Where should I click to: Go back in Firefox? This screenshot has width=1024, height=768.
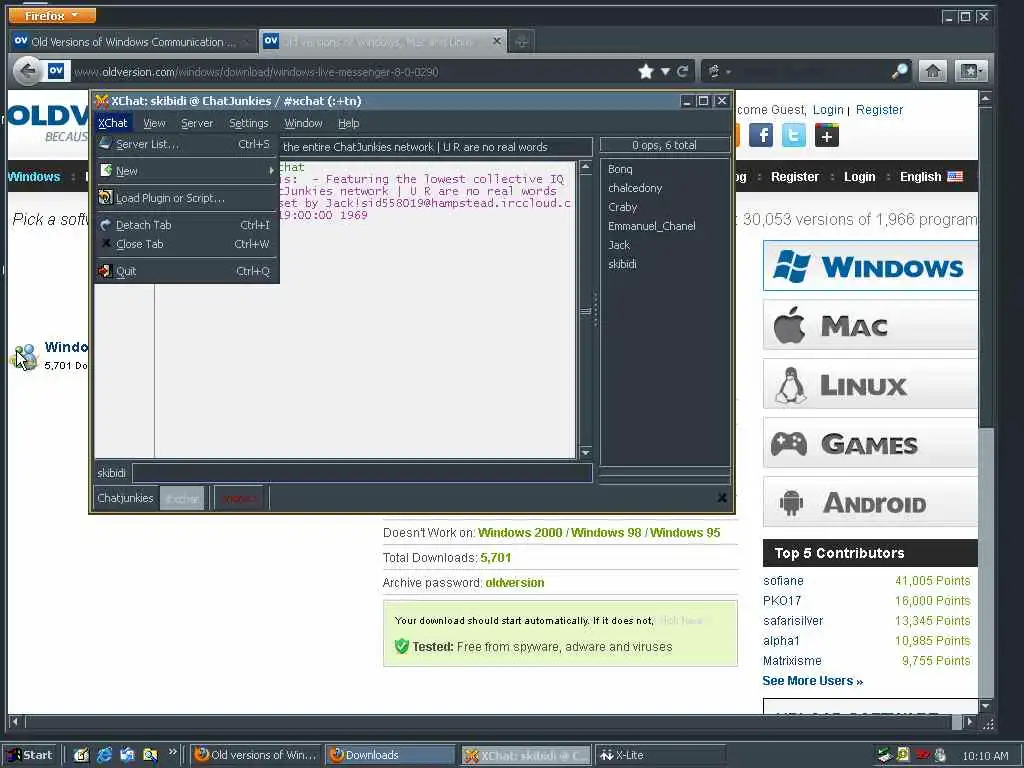click(27, 71)
